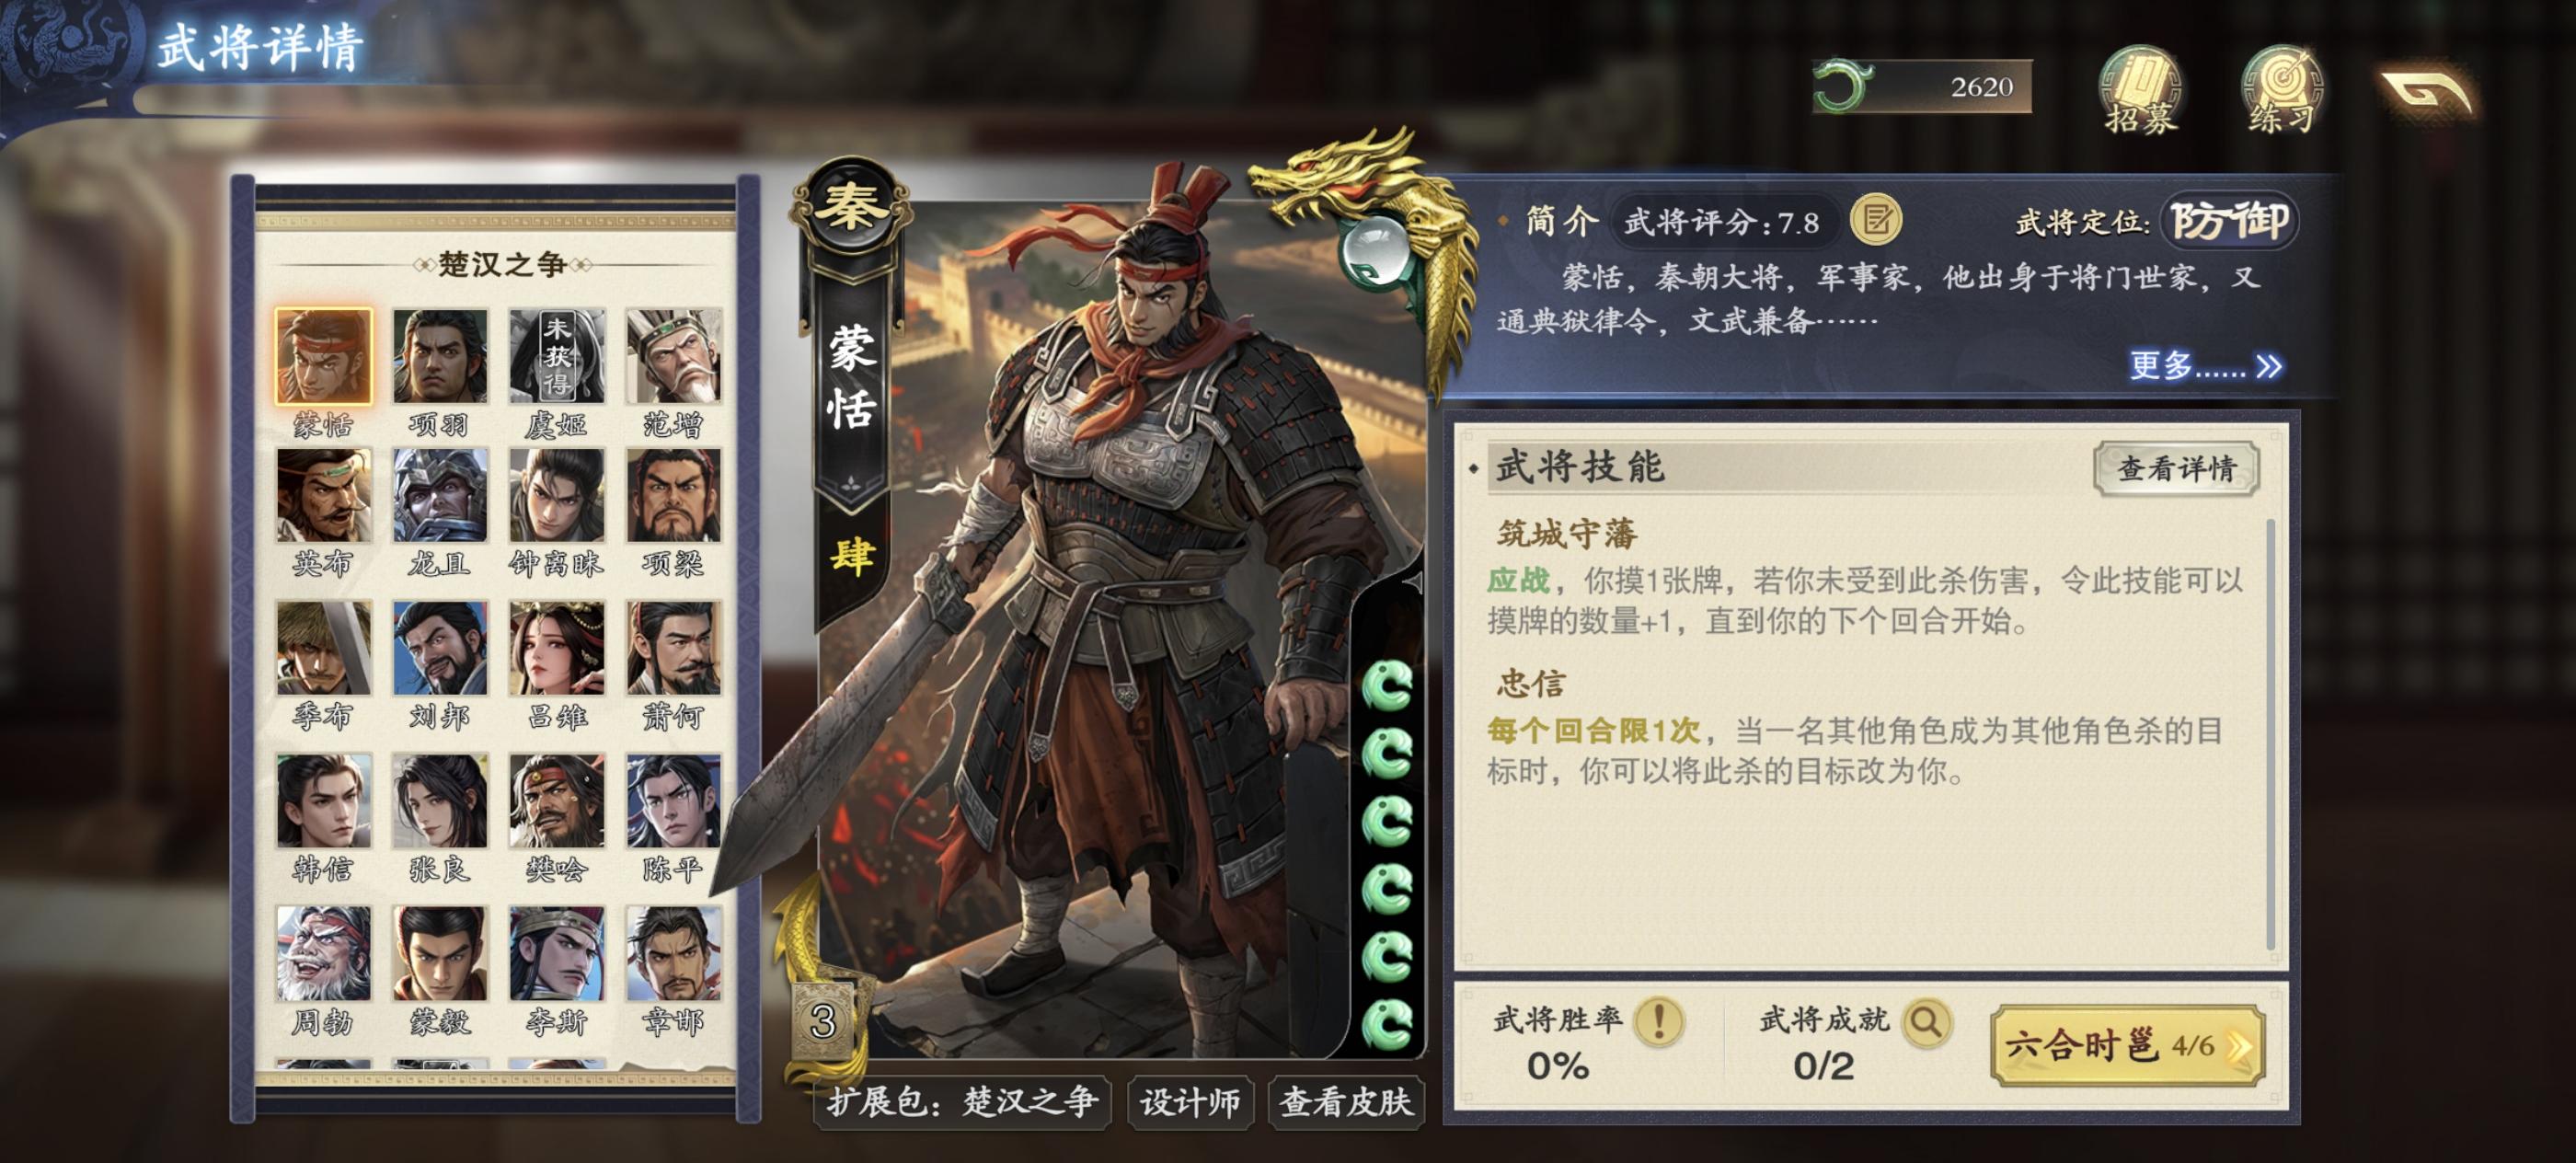Click the rating edit note icon
The height and width of the screenshot is (1163, 2576).
coord(1876,220)
